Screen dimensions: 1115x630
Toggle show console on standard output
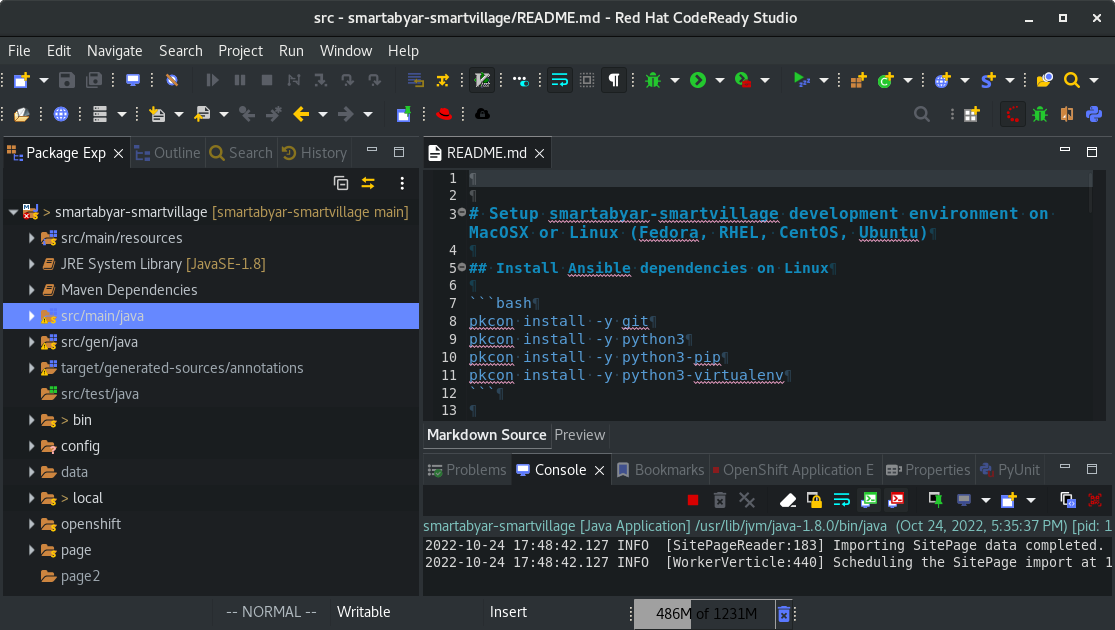(x=869, y=501)
